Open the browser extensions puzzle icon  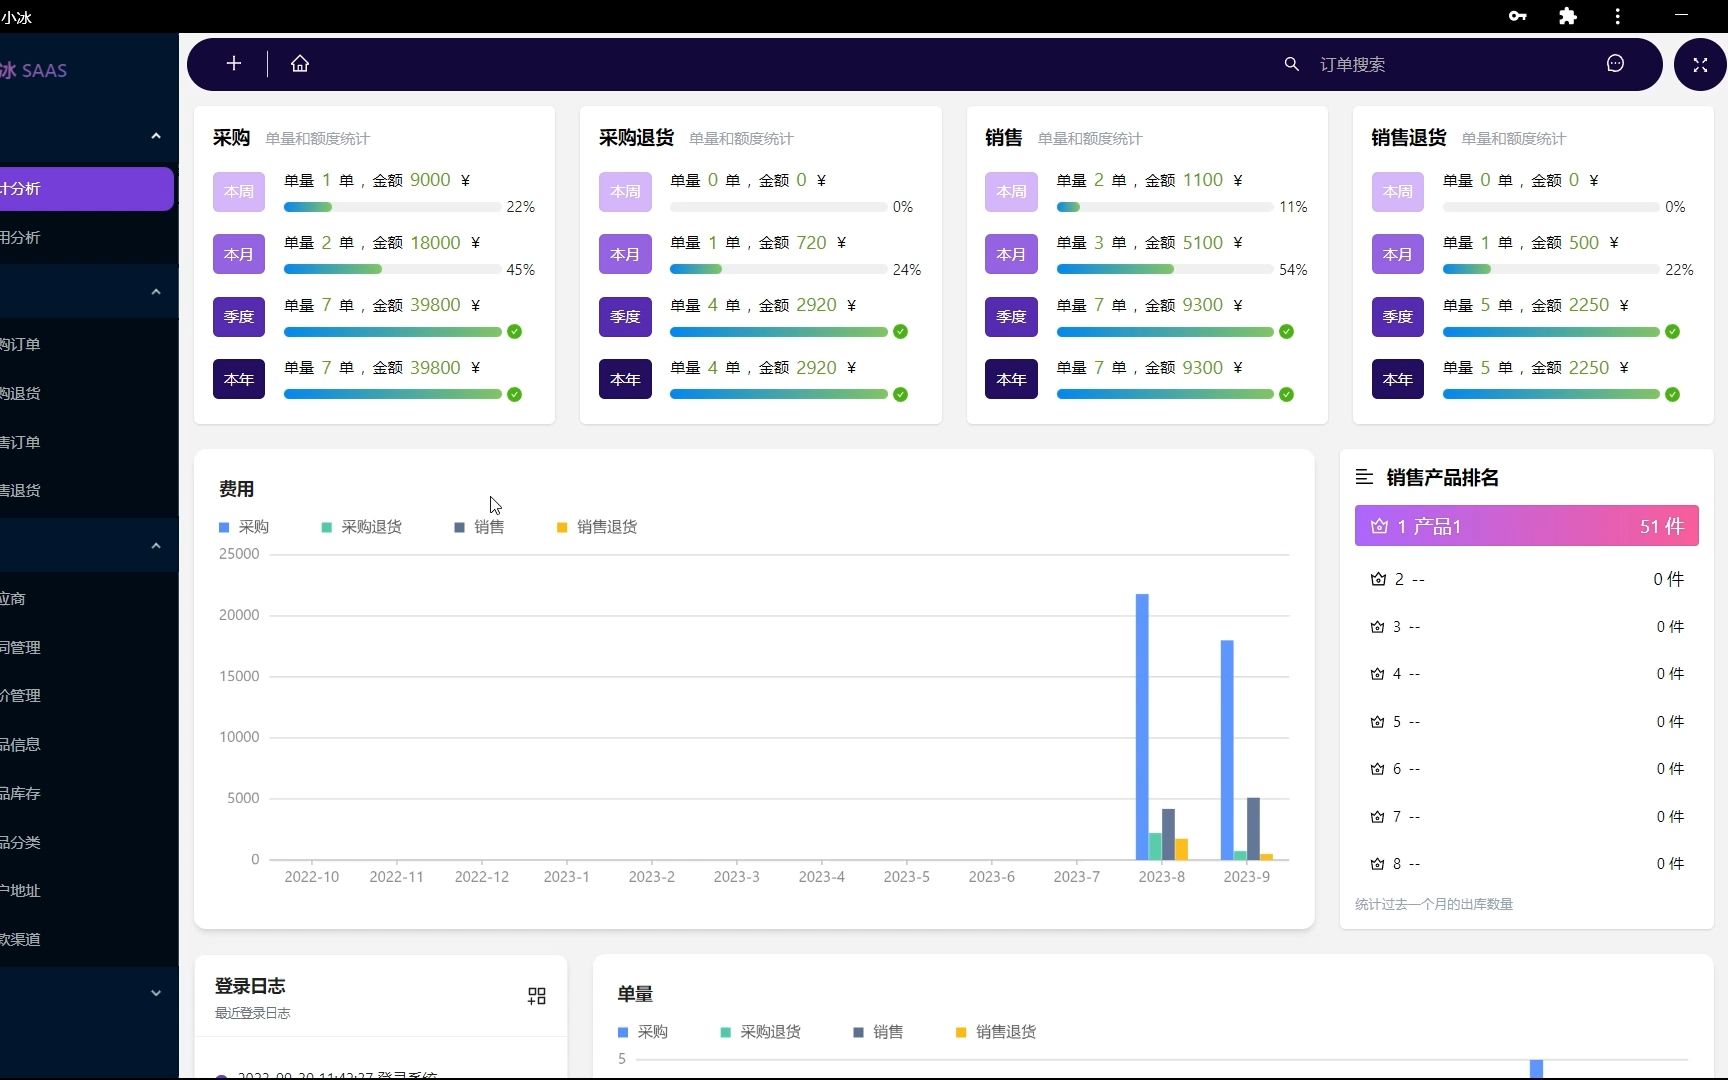point(1568,16)
